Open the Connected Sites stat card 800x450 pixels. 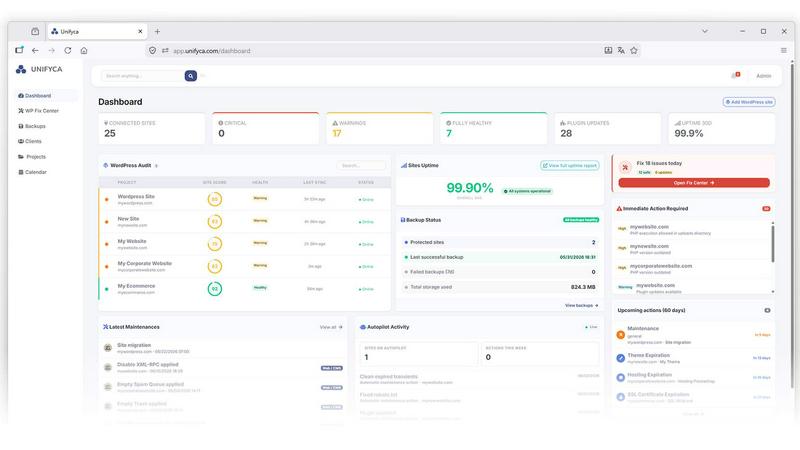pos(152,129)
